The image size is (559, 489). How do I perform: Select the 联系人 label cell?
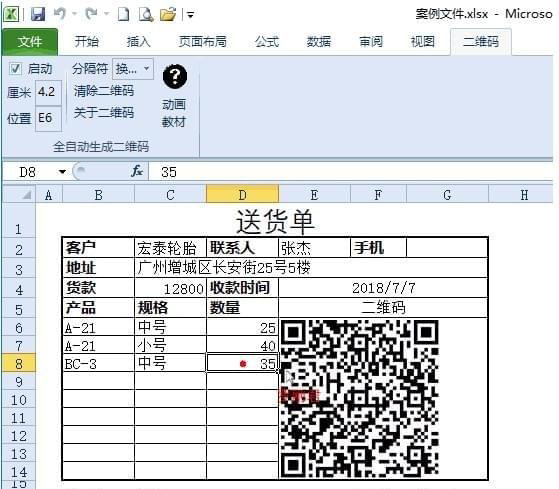[x=242, y=248]
